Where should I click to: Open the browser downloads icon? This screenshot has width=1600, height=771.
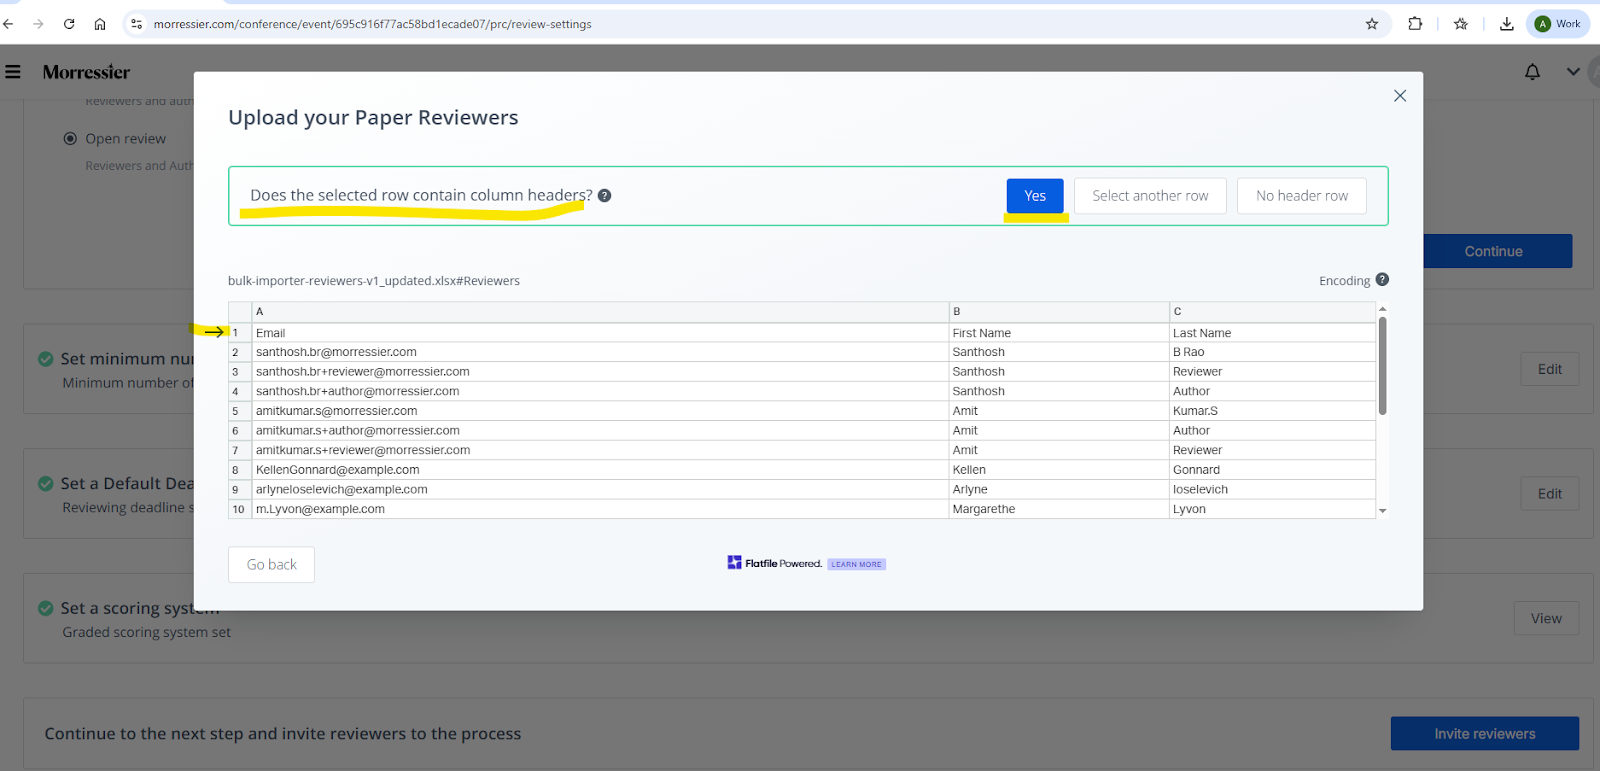click(x=1506, y=24)
